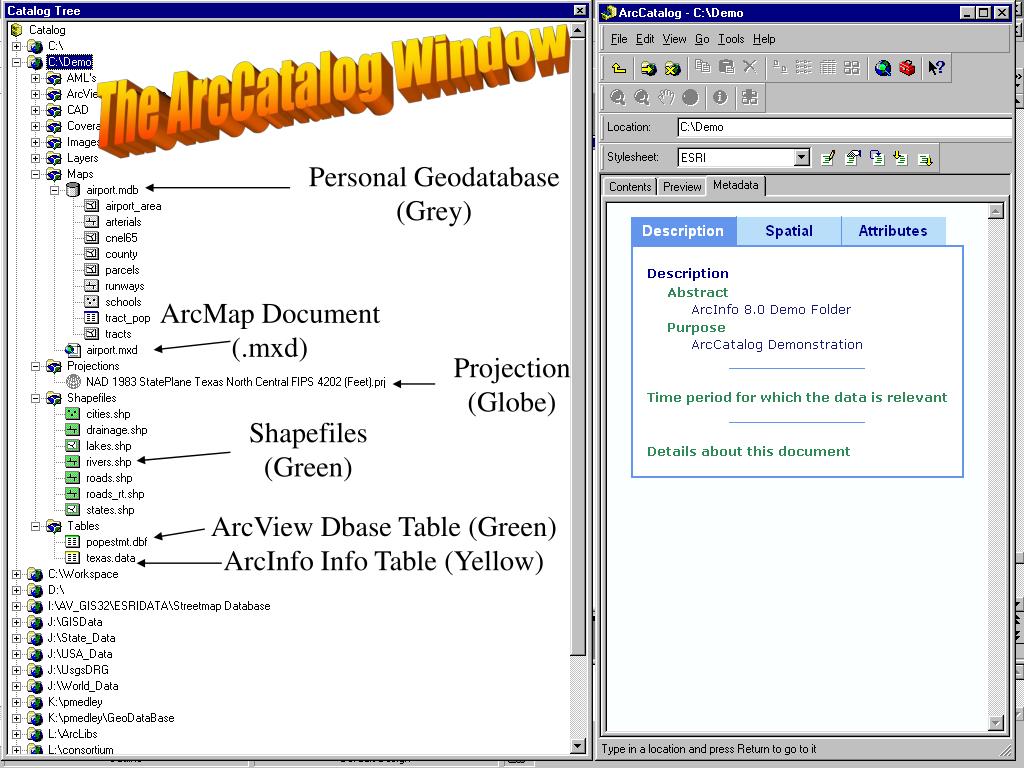Viewport: 1024px width, 768px height.
Task: Select the rivers.shp shapefile
Action: (x=108, y=462)
